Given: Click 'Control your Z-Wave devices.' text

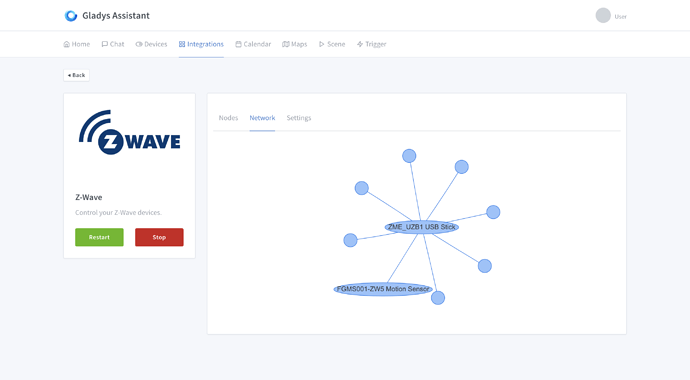Looking at the screenshot, I should [118, 212].
